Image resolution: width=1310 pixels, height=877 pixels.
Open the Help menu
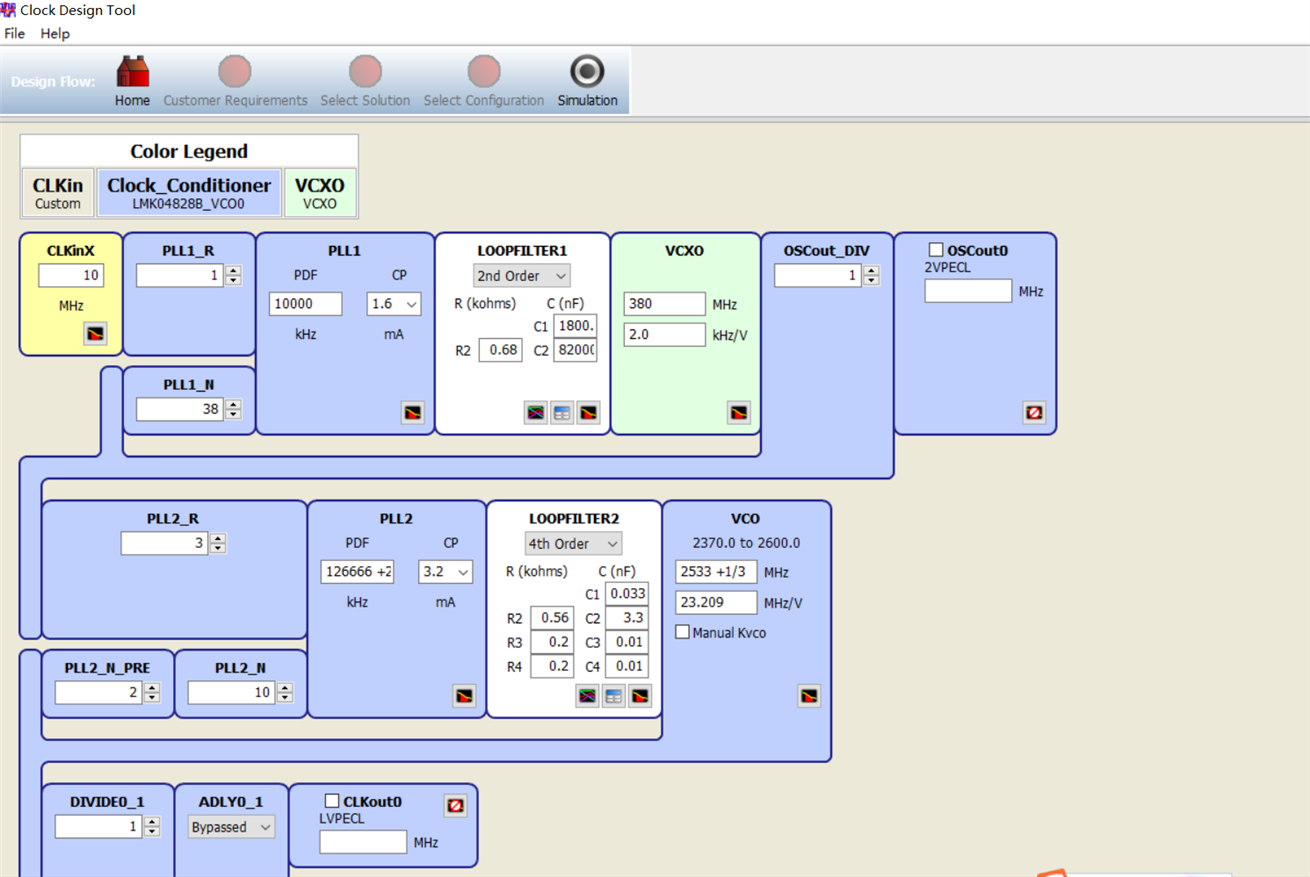[x=55, y=33]
